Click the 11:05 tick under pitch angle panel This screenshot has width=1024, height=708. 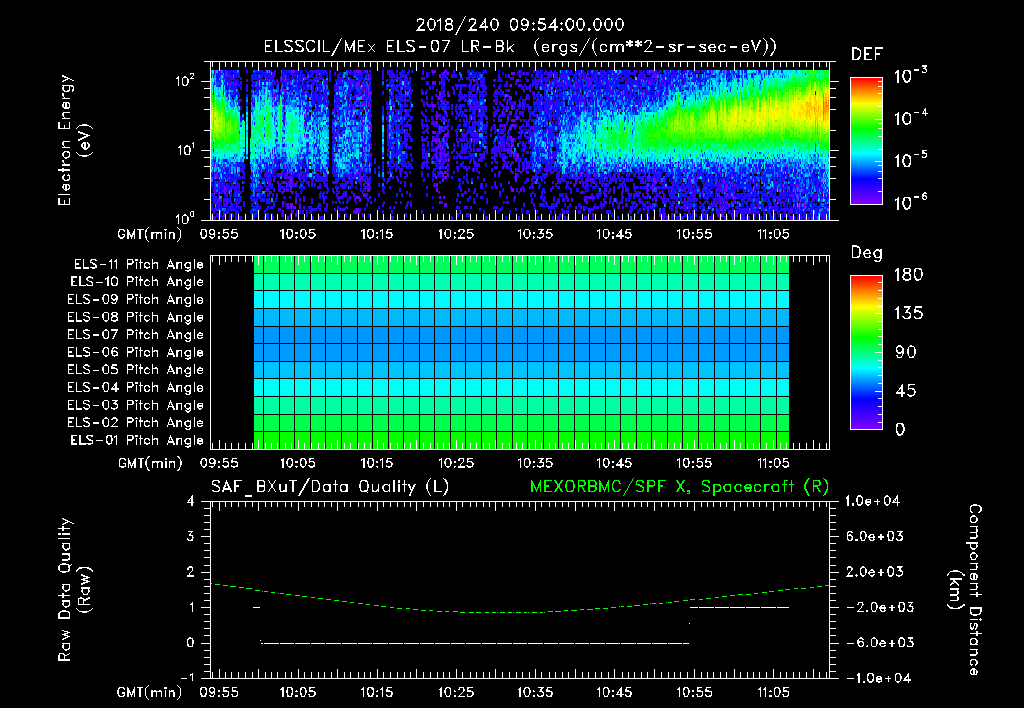773,464
